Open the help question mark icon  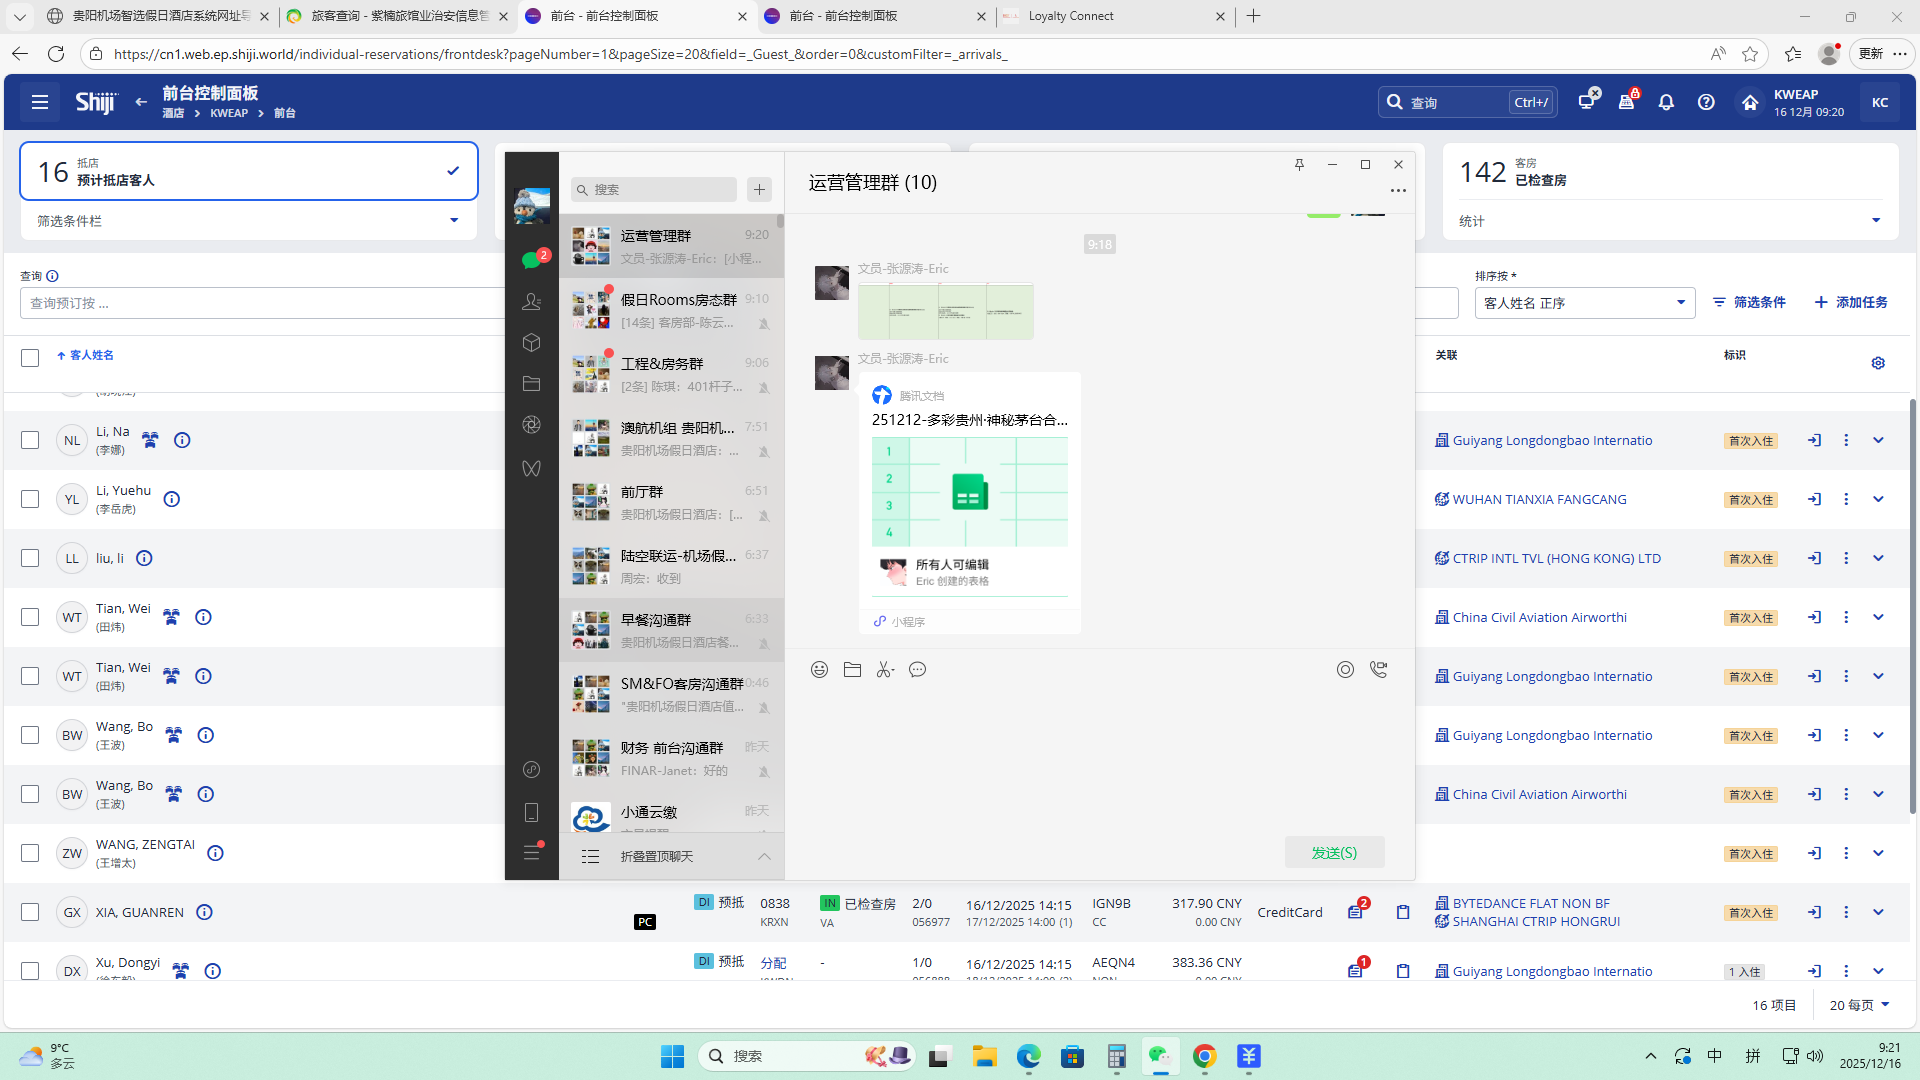click(x=1706, y=102)
